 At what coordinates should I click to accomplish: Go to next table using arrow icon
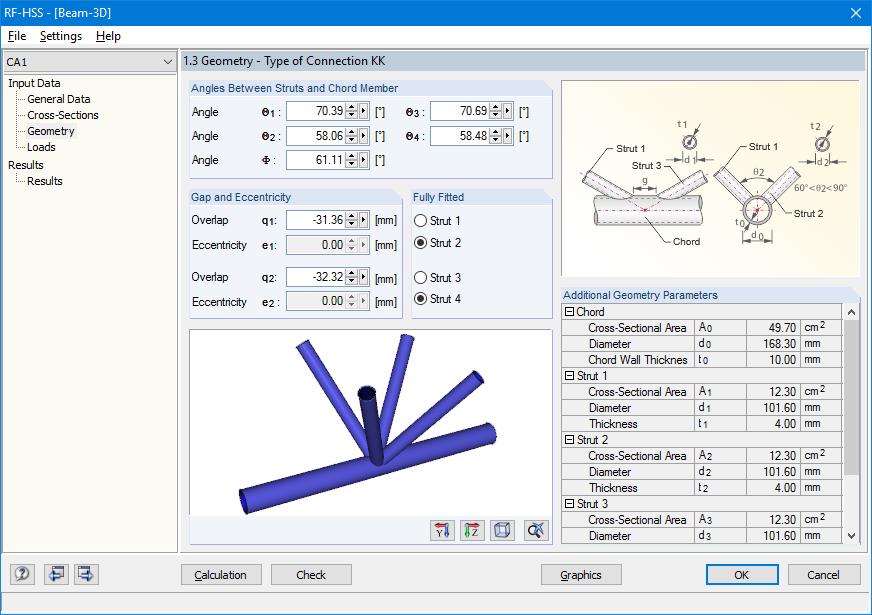point(86,574)
